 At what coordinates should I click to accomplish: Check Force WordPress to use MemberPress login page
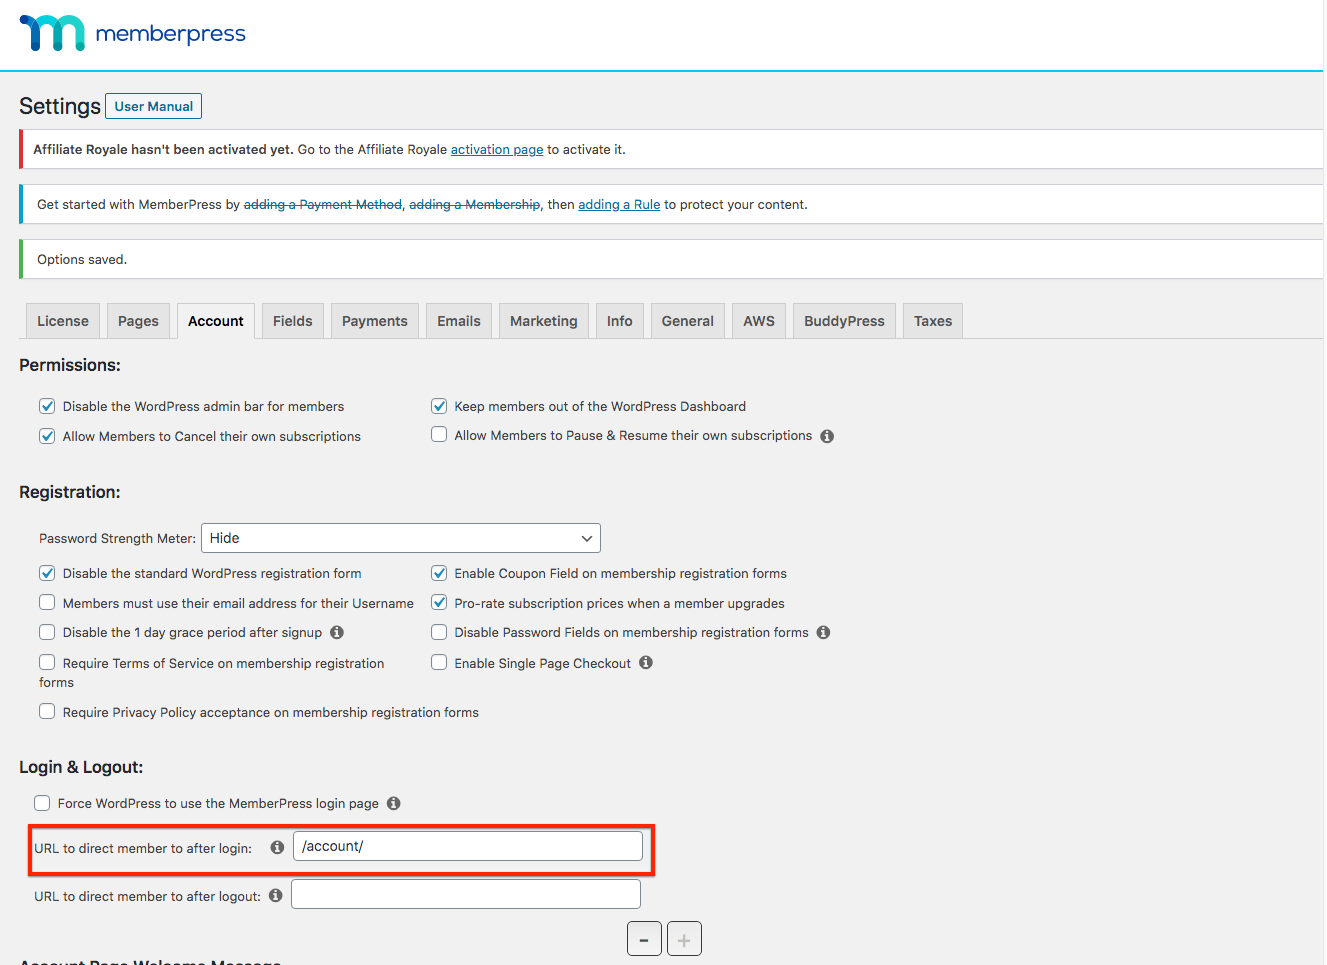pos(42,803)
